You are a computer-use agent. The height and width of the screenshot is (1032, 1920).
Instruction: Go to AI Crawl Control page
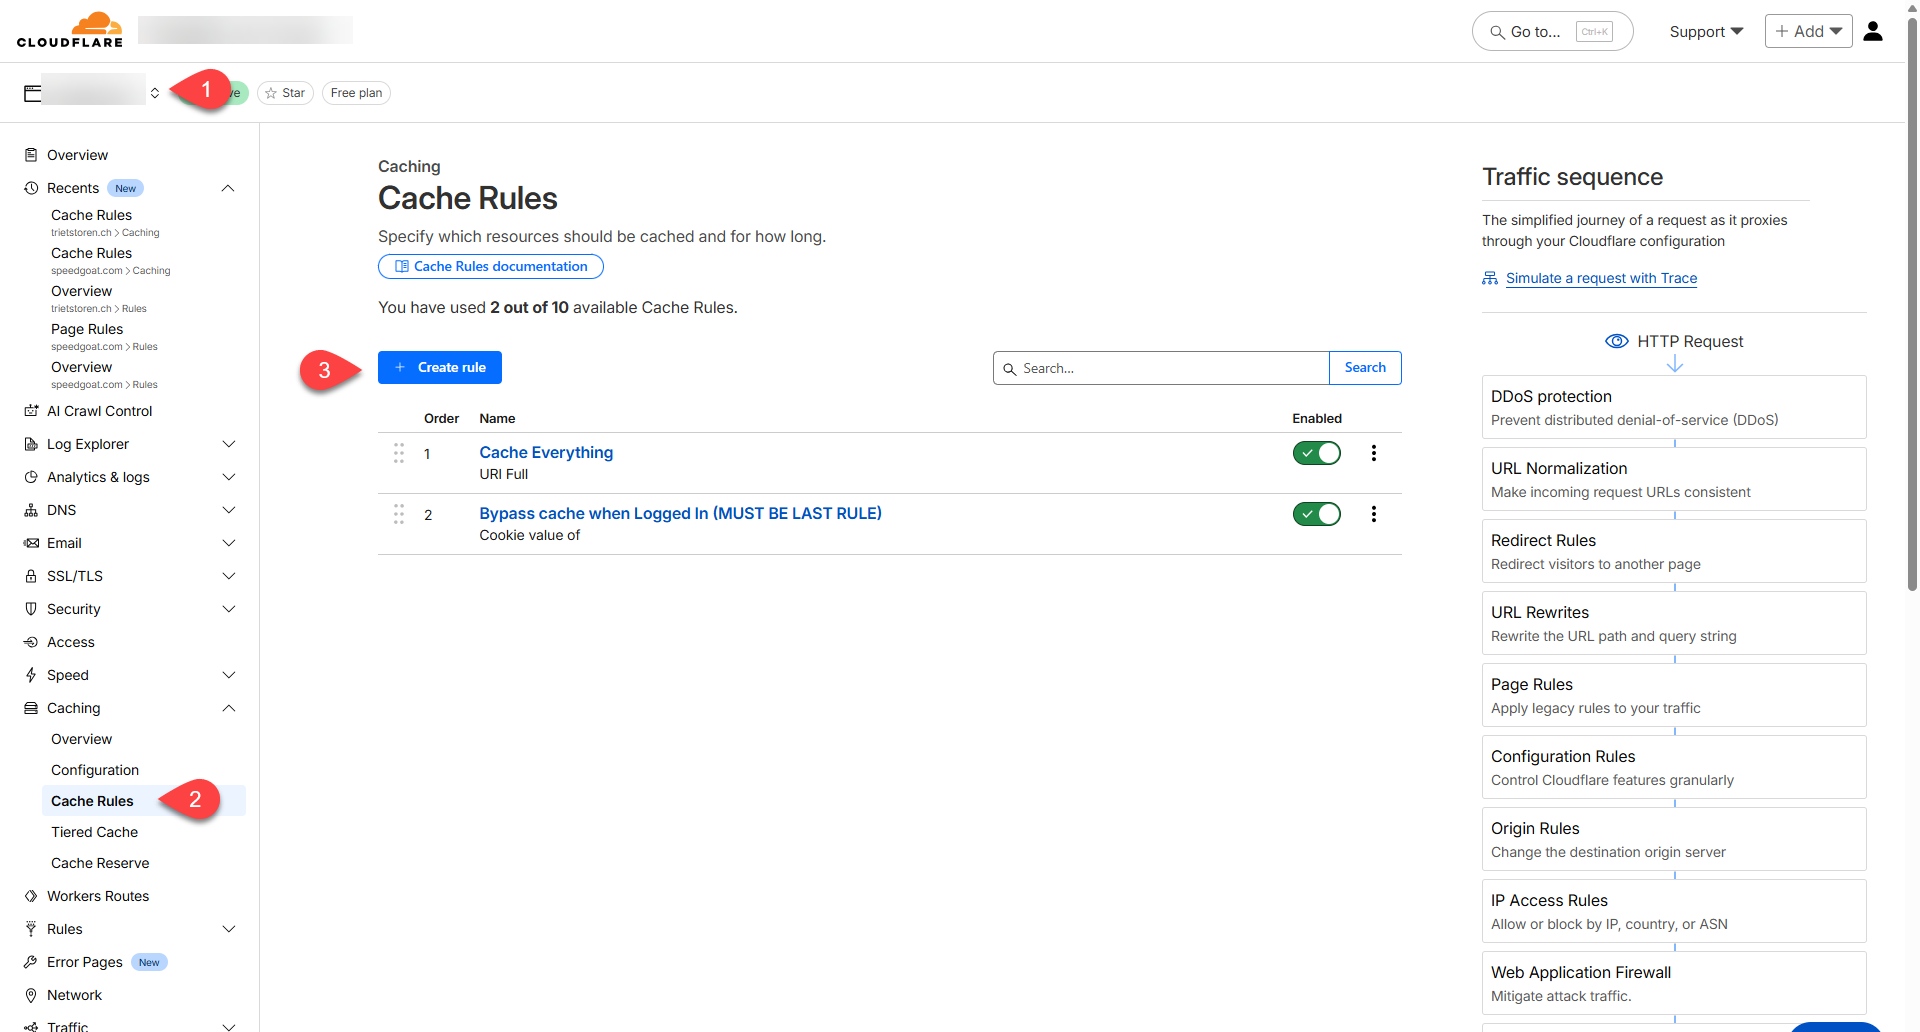pos(99,411)
